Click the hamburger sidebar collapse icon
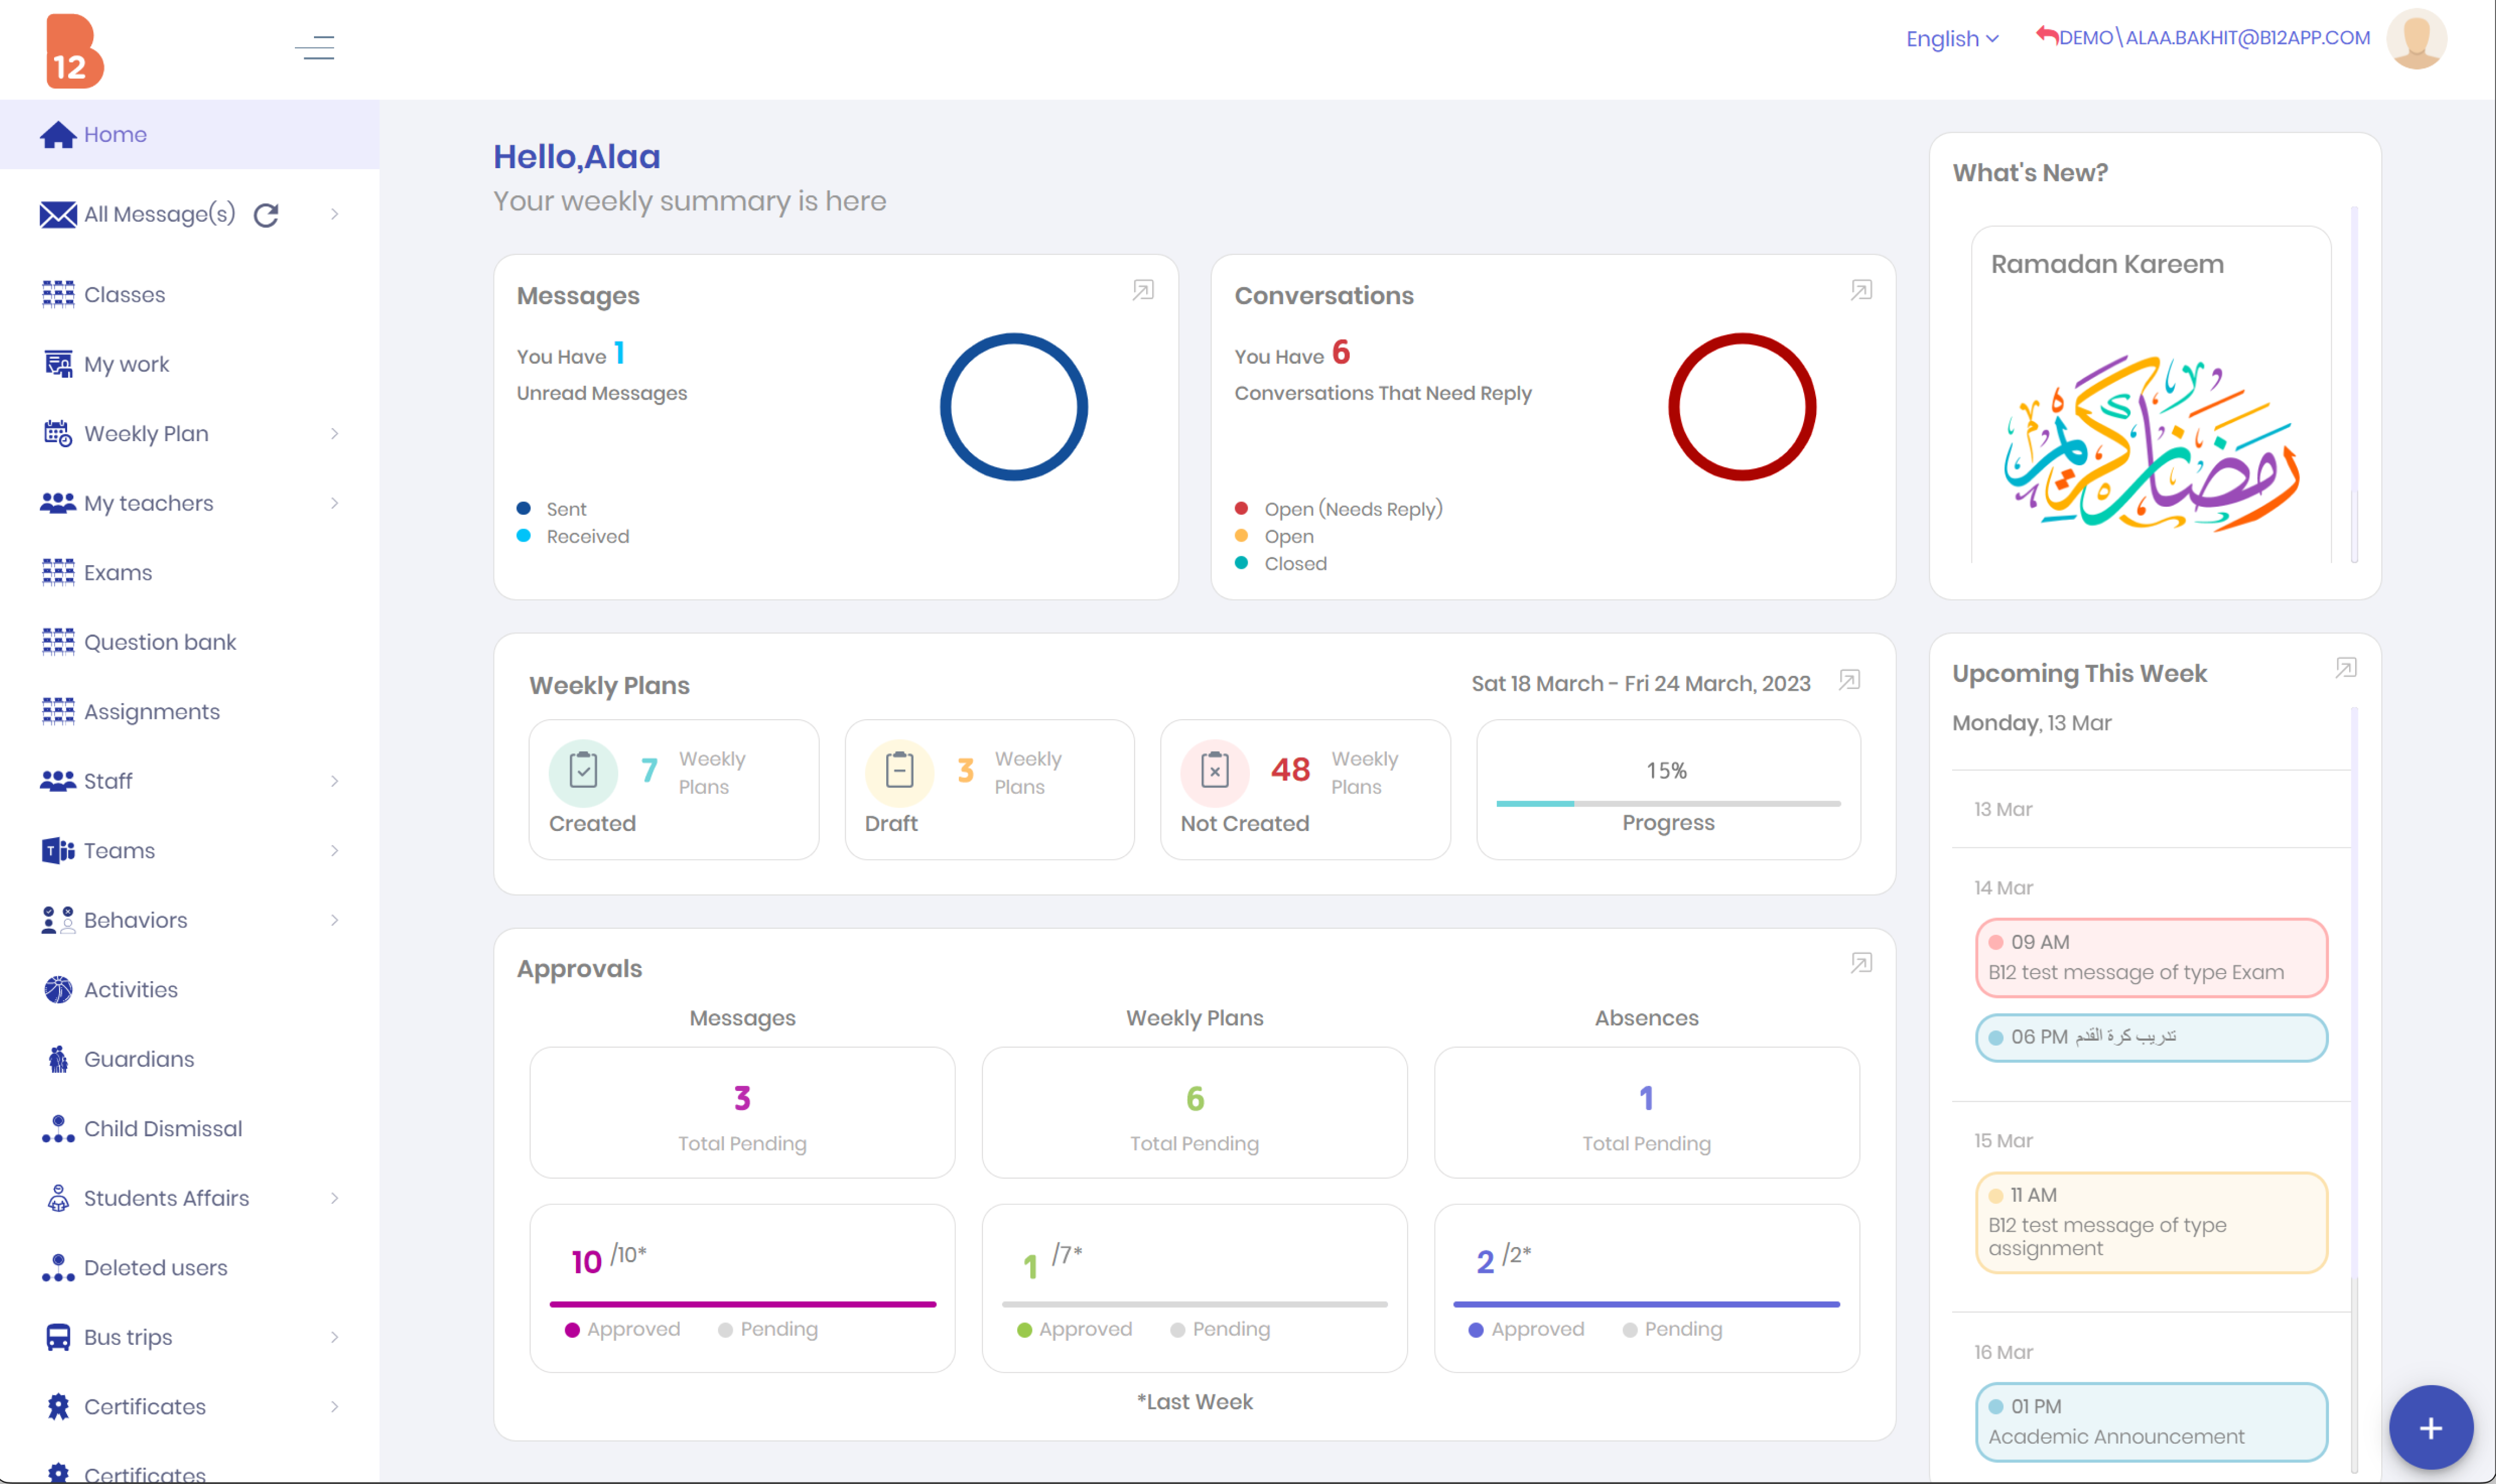Viewport: 2496px width, 1484px height. (315, 47)
